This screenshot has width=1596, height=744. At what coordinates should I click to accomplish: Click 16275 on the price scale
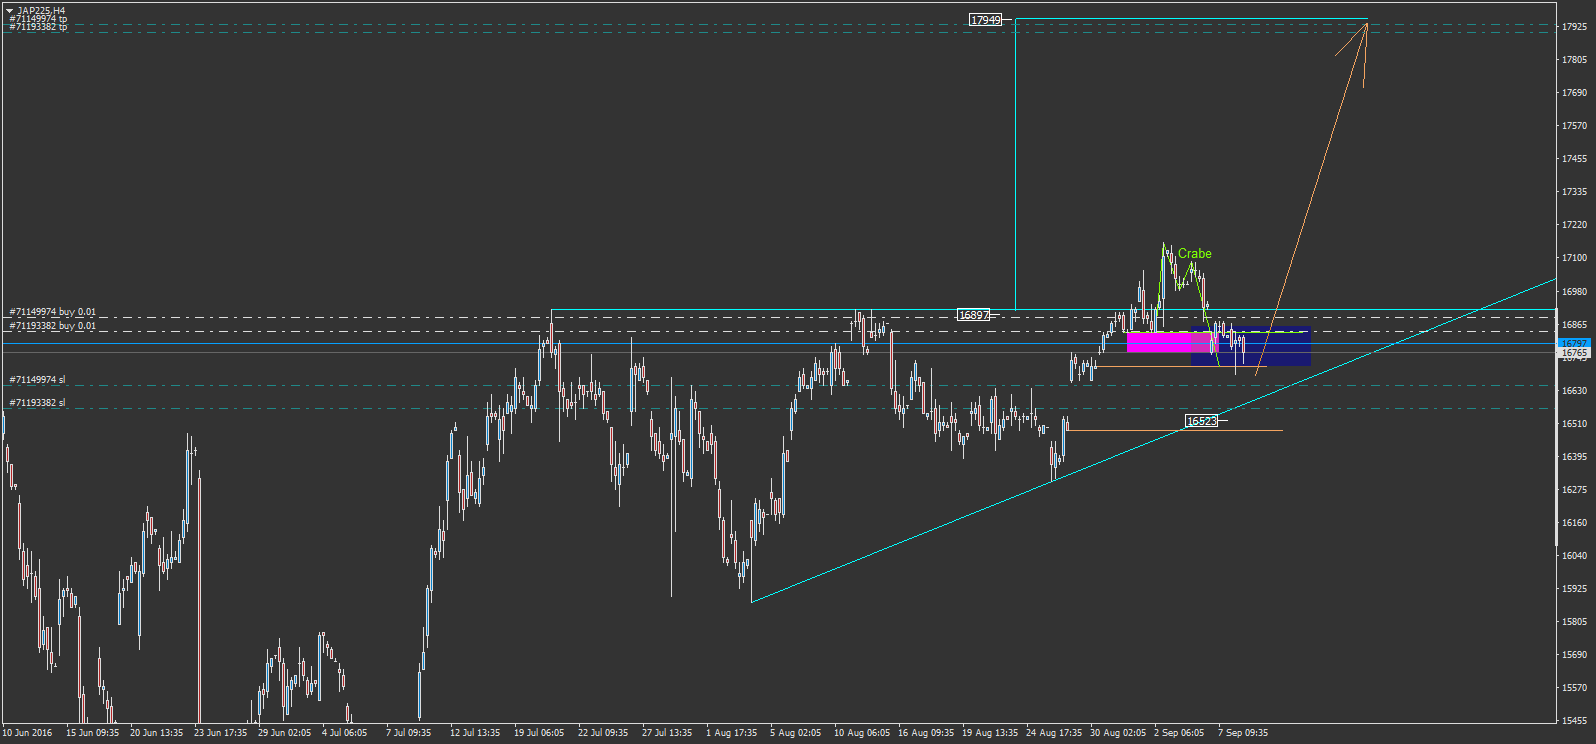click(1574, 490)
